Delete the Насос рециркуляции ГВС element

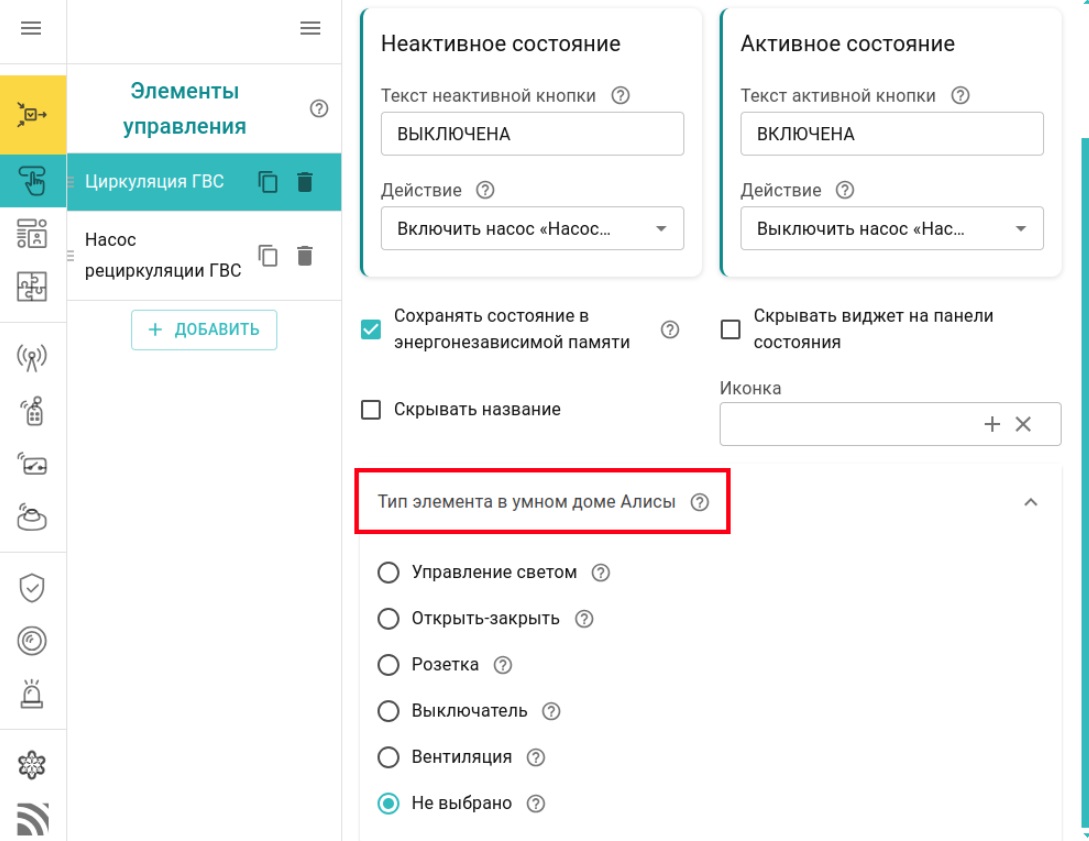coord(305,256)
